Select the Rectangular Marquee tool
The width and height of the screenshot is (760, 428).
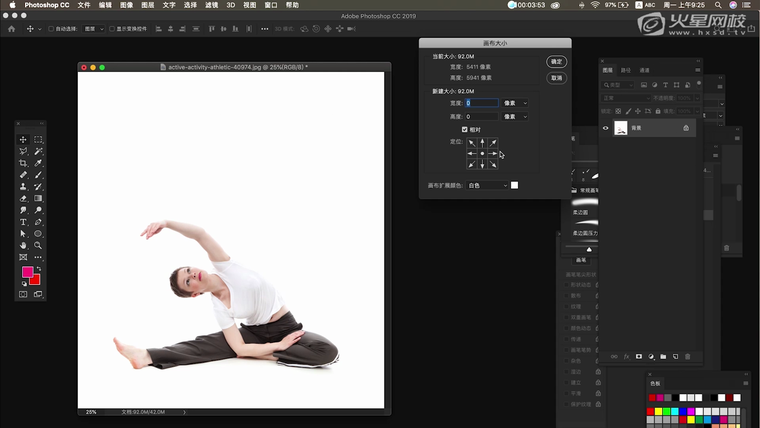tap(38, 140)
